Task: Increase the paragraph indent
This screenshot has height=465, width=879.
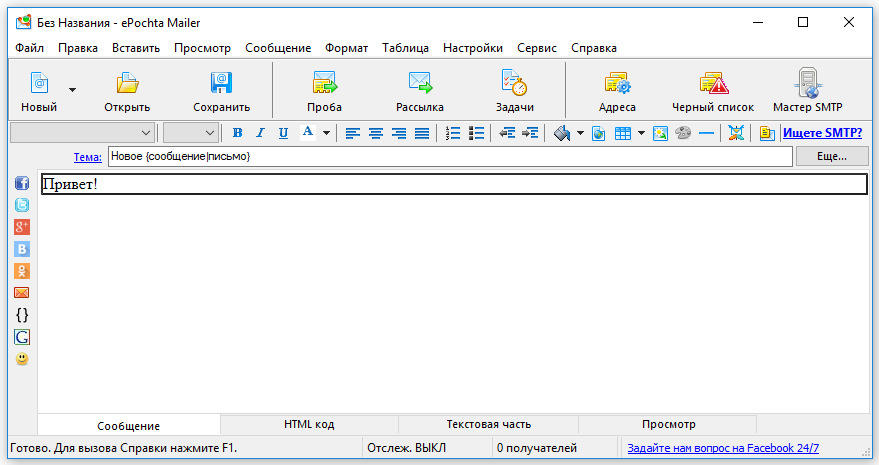Action: tap(530, 133)
